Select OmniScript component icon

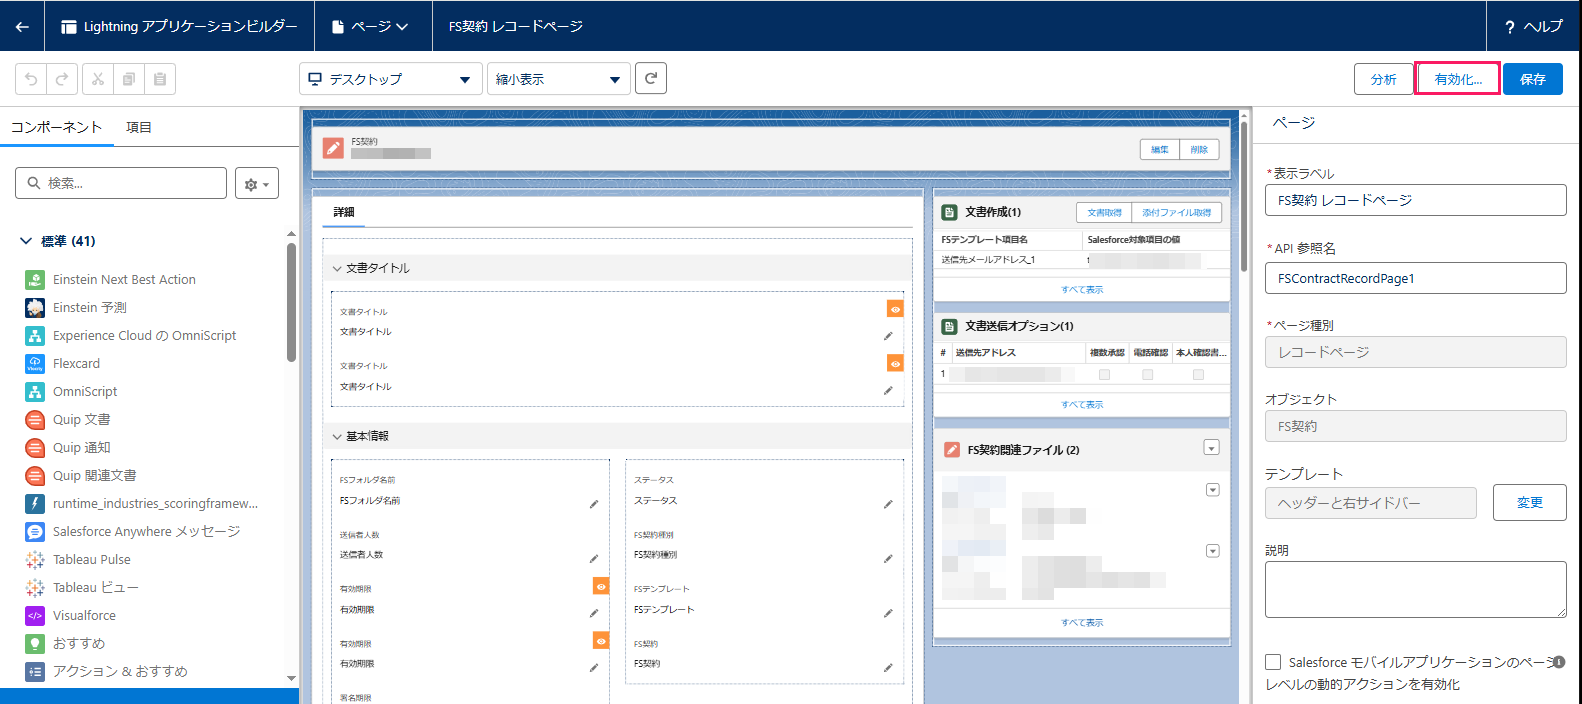[35, 391]
